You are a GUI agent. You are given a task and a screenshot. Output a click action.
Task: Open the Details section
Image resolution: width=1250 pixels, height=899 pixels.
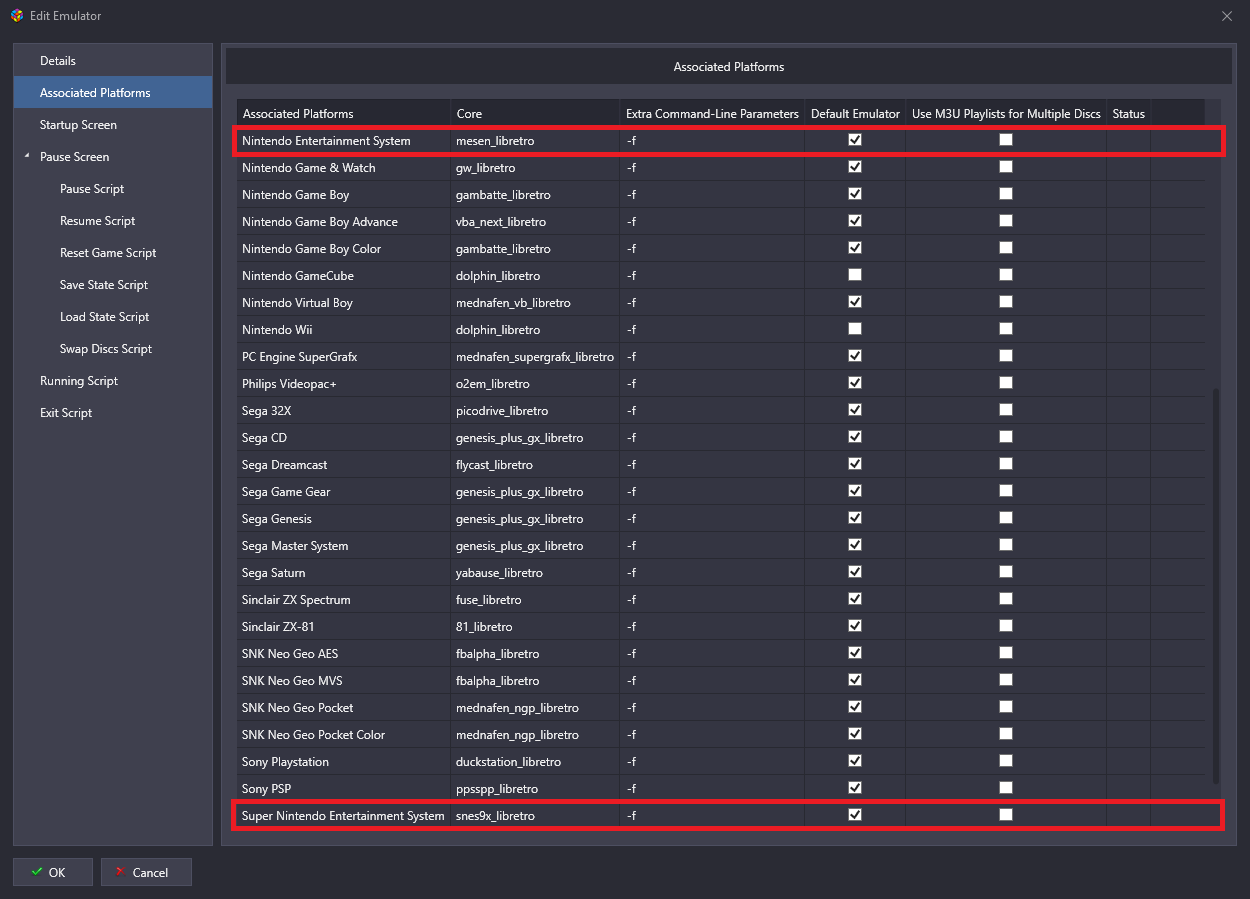coord(58,61)
